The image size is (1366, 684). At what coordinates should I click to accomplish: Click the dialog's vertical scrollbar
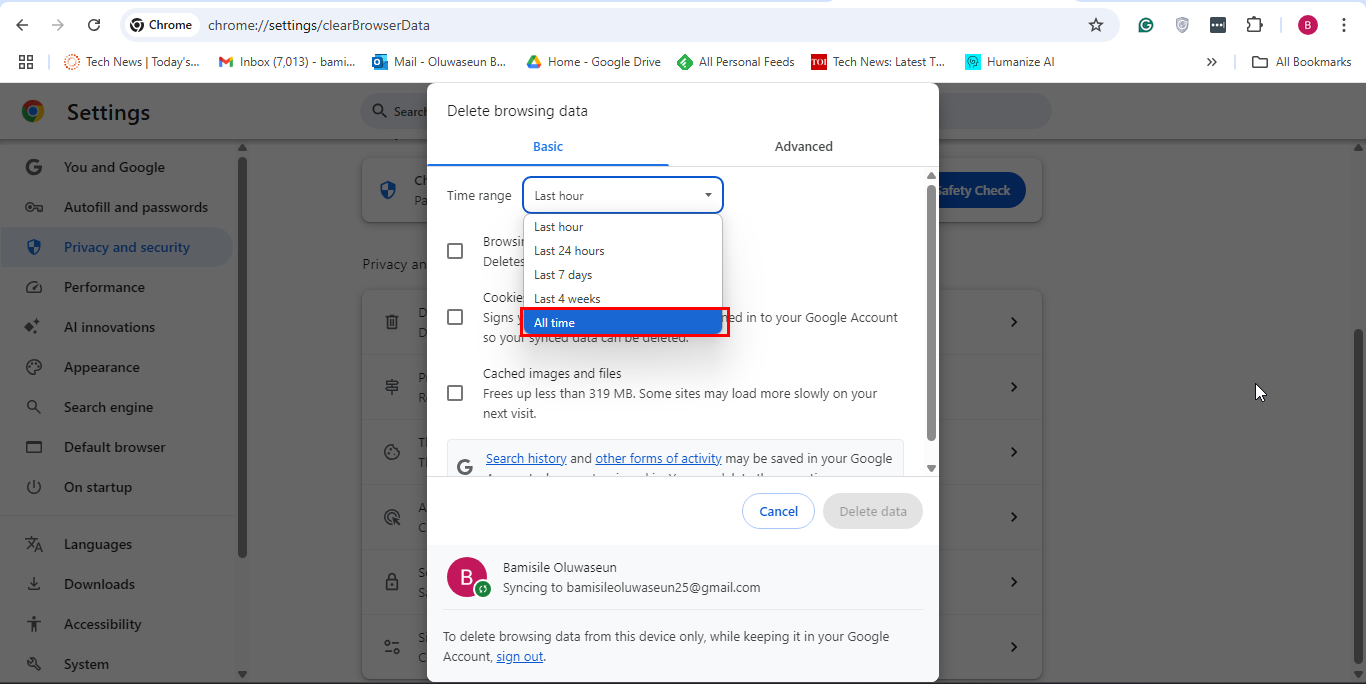(x=931, y=310)
